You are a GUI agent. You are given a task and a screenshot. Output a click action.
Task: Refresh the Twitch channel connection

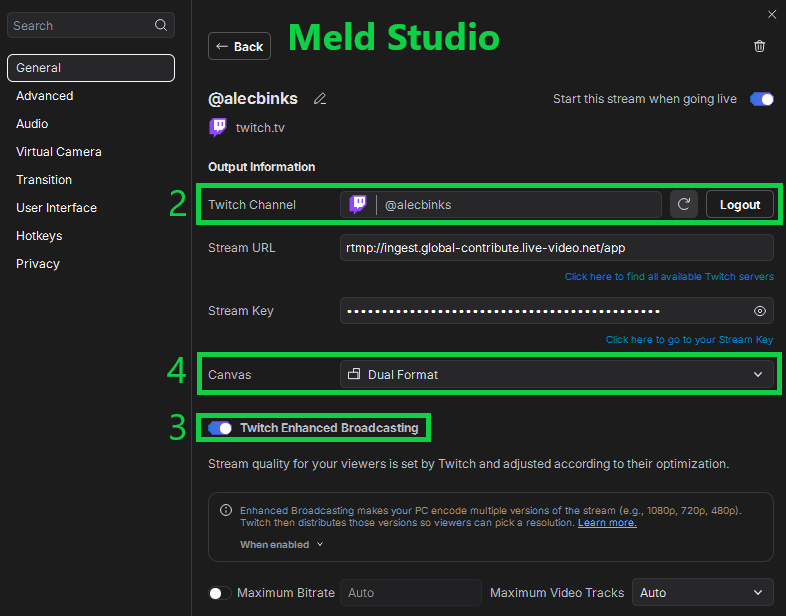click(x=684, y=204)
